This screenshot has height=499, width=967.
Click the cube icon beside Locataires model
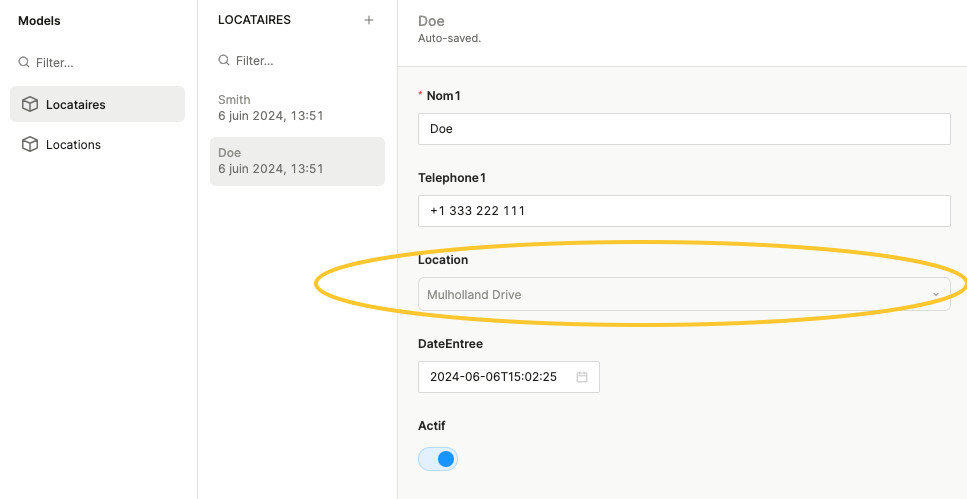pos(30,105)
